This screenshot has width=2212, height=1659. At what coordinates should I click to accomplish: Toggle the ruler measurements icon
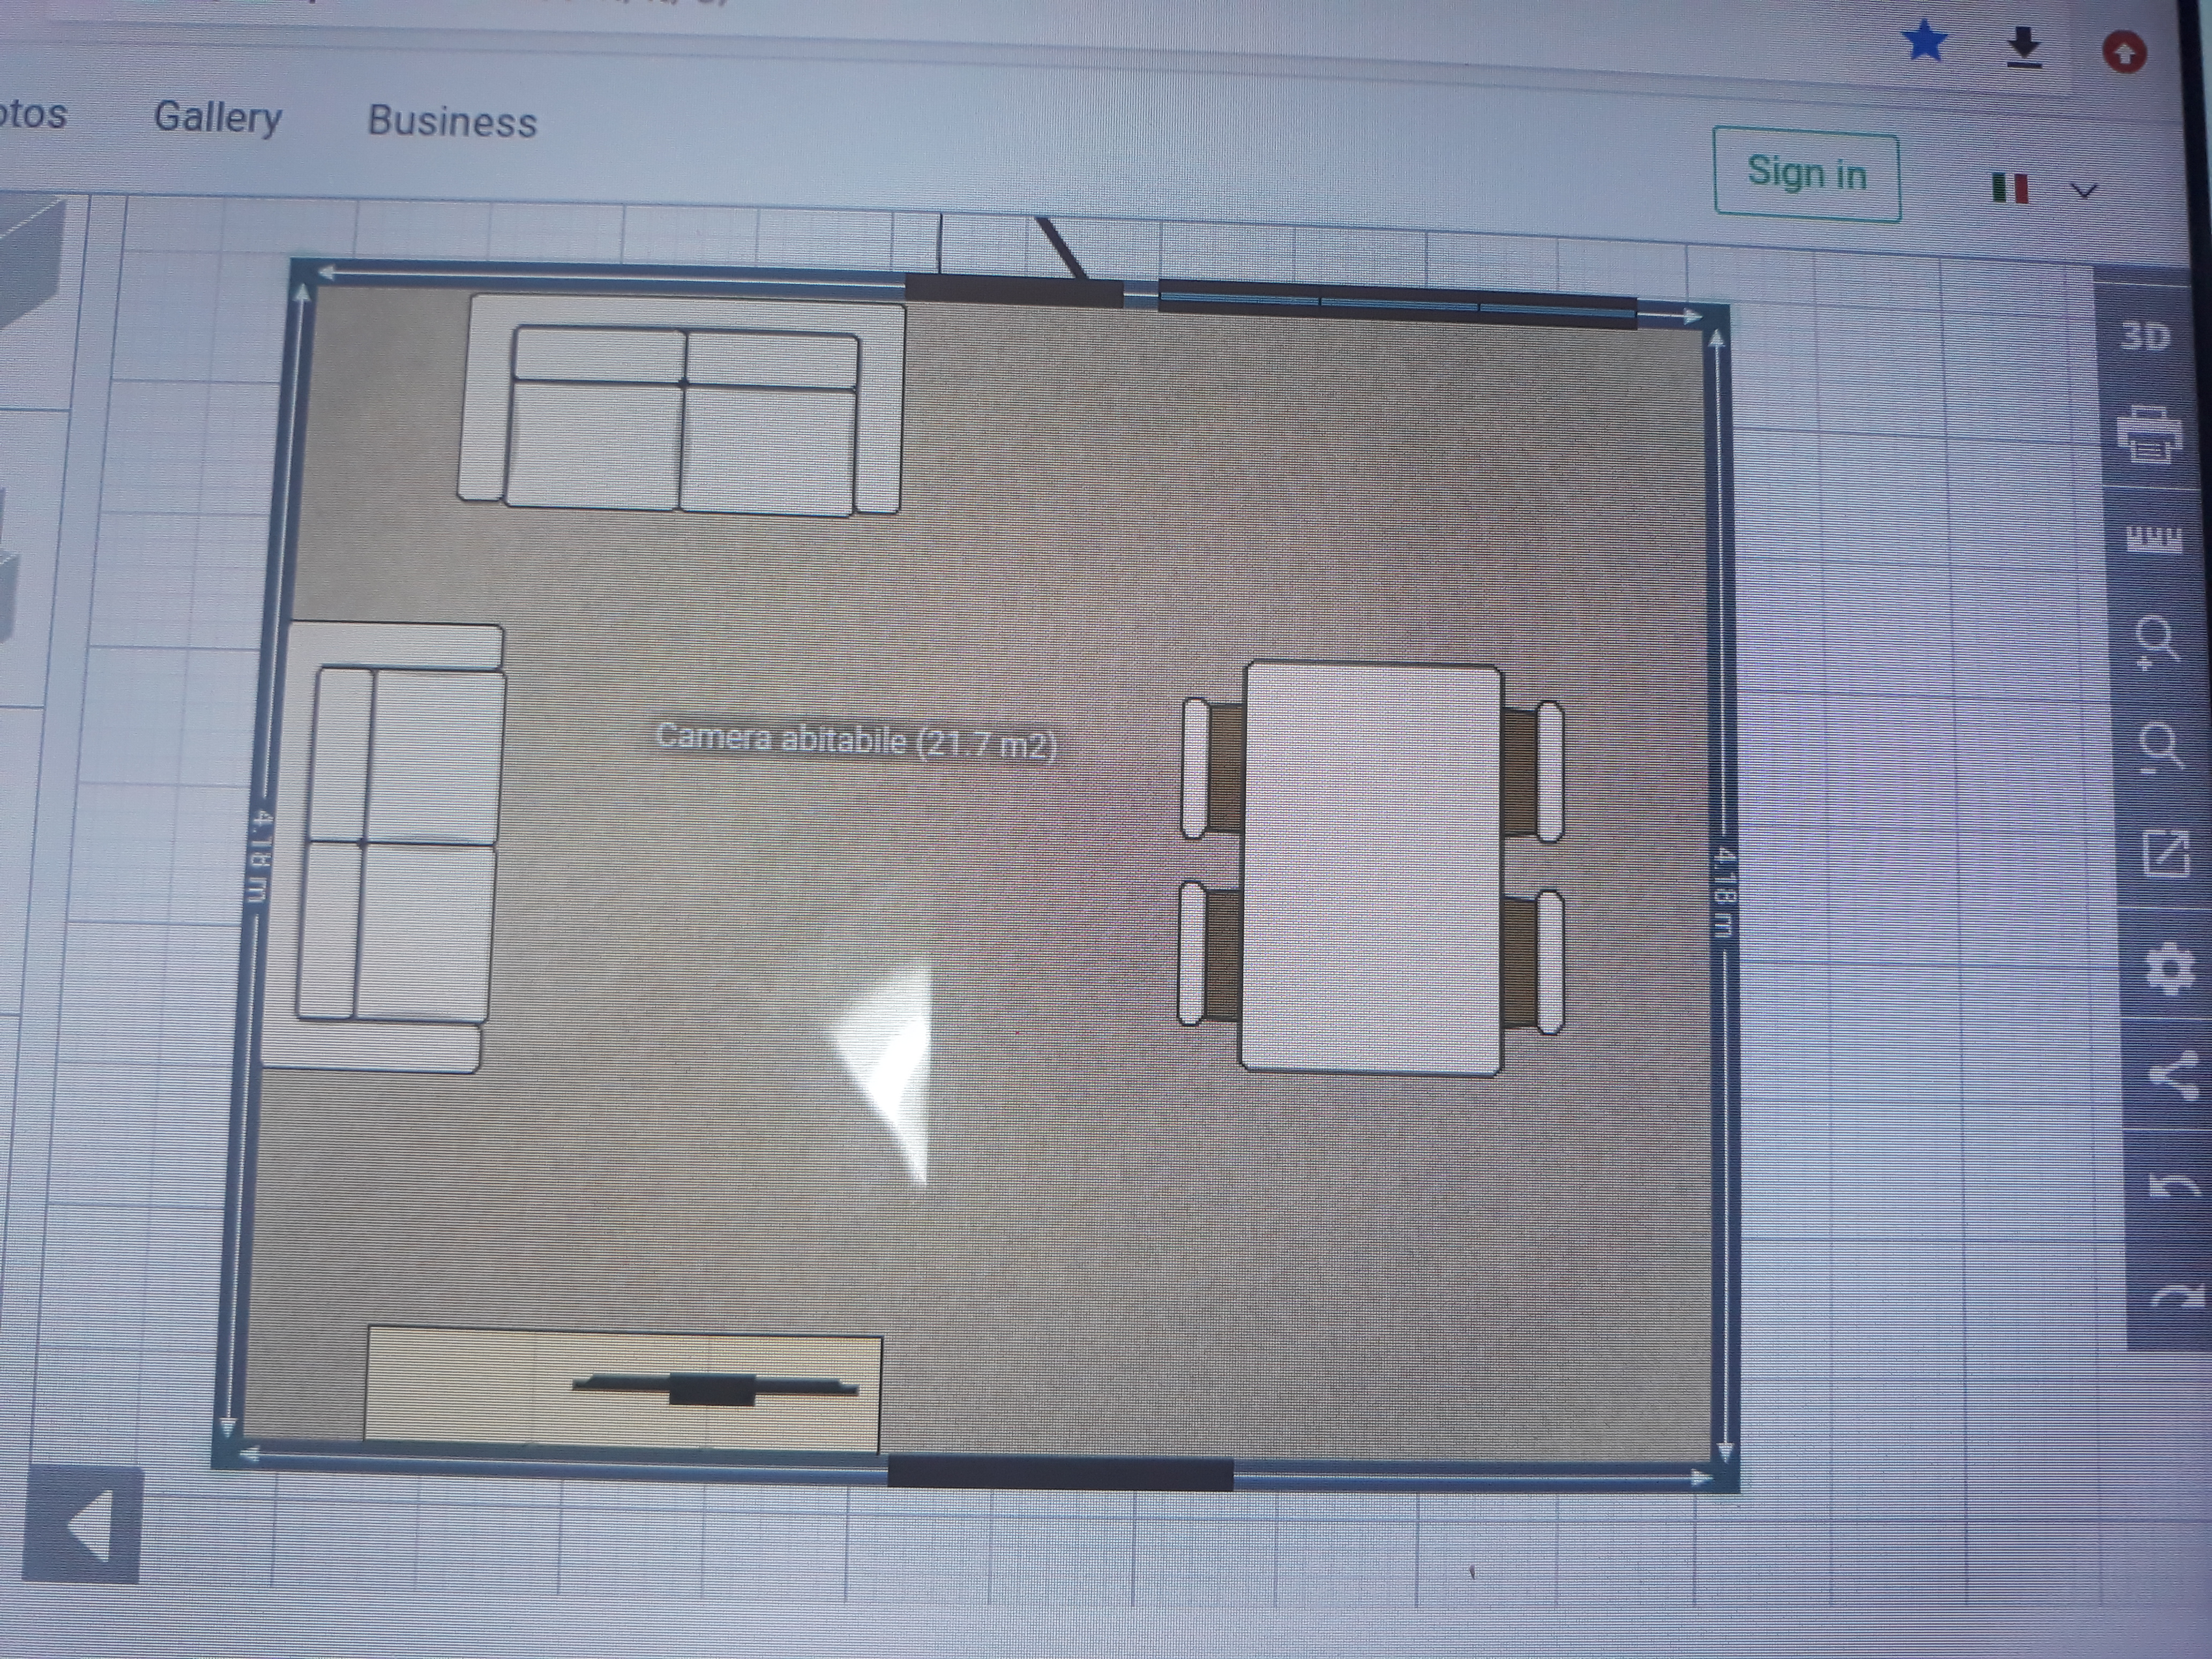pyautogui.click(x=2153, y=539)
